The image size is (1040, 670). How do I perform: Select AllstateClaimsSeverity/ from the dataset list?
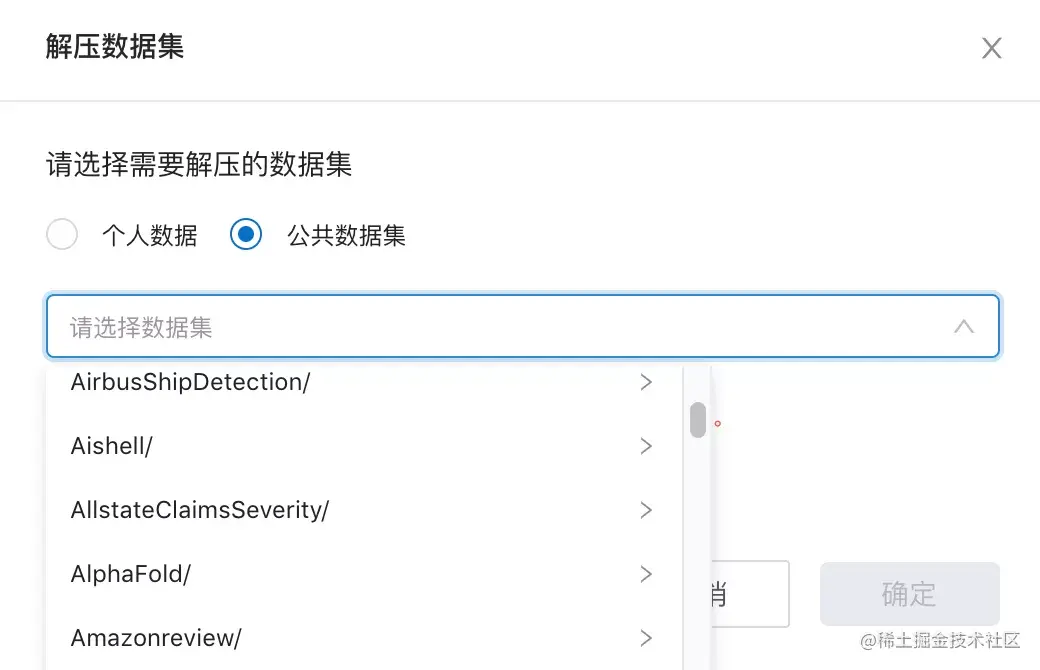point(199,510)
